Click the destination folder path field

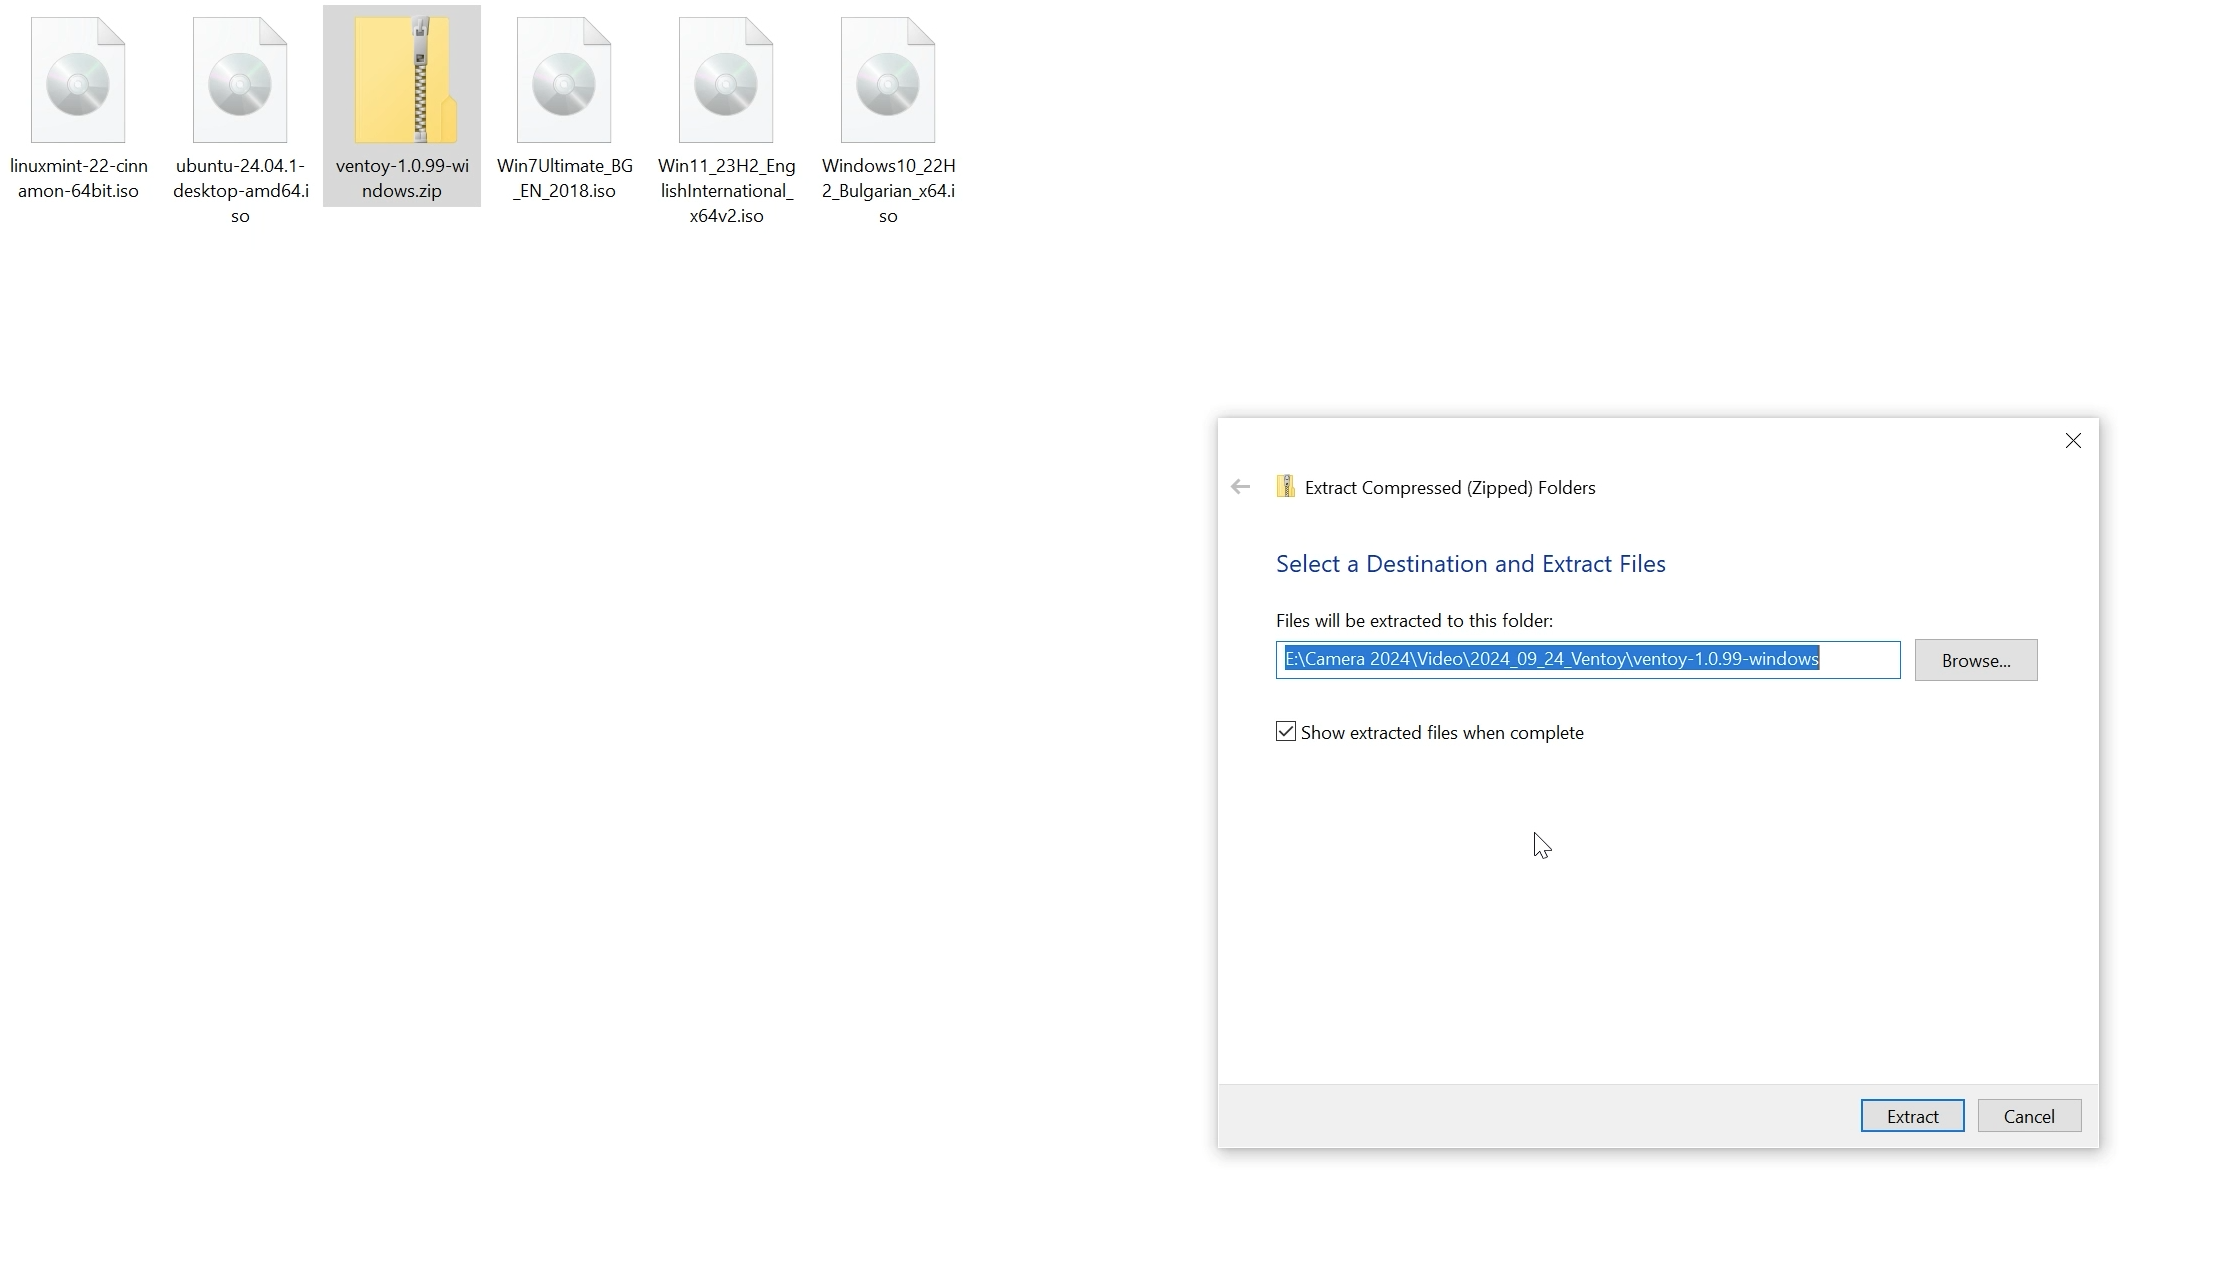click(1588, 660)
